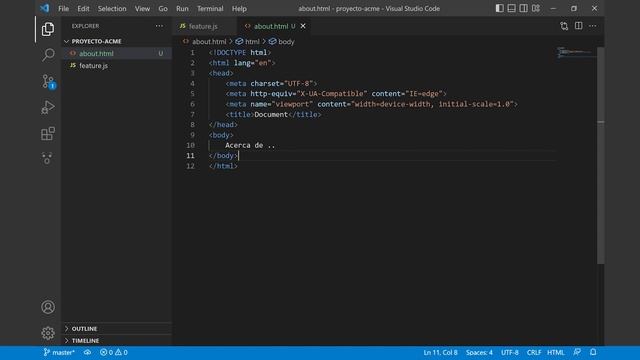Open the Run menu
Screen dimensions: 640x360
point(182,8)
